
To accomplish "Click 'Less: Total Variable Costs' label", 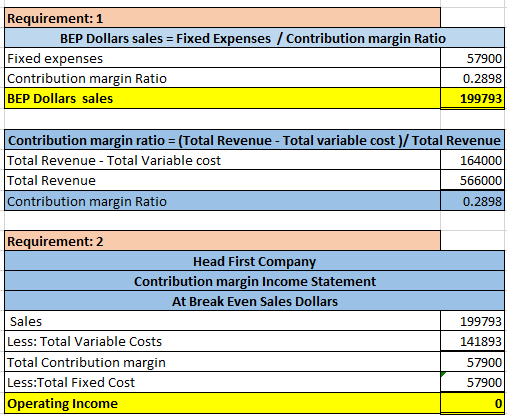I will pos(222,341).
